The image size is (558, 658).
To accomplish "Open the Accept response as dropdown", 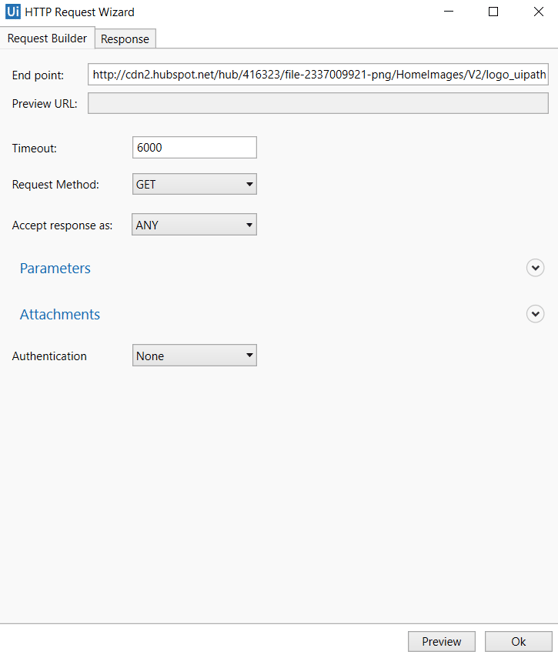I will pos(194,225).
